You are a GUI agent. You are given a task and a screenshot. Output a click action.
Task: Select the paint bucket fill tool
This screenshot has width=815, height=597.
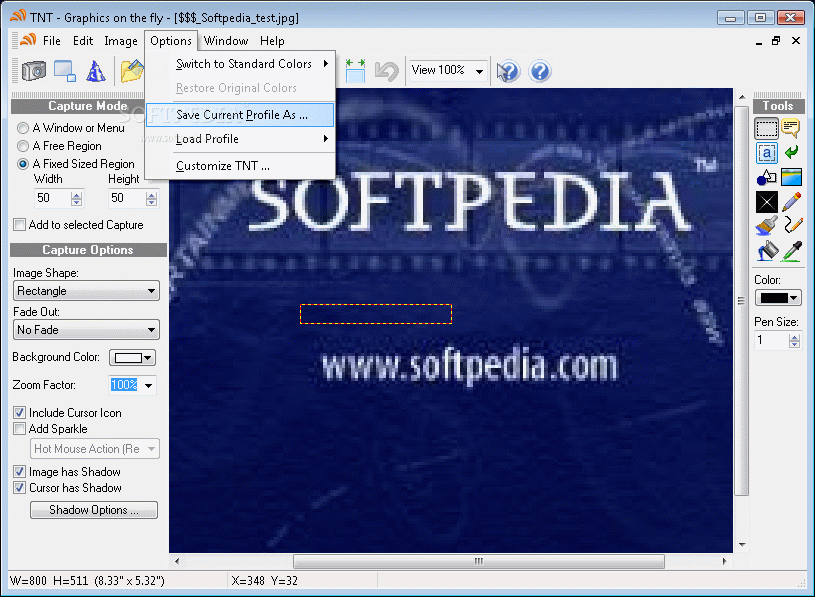[x=767, y=251]
